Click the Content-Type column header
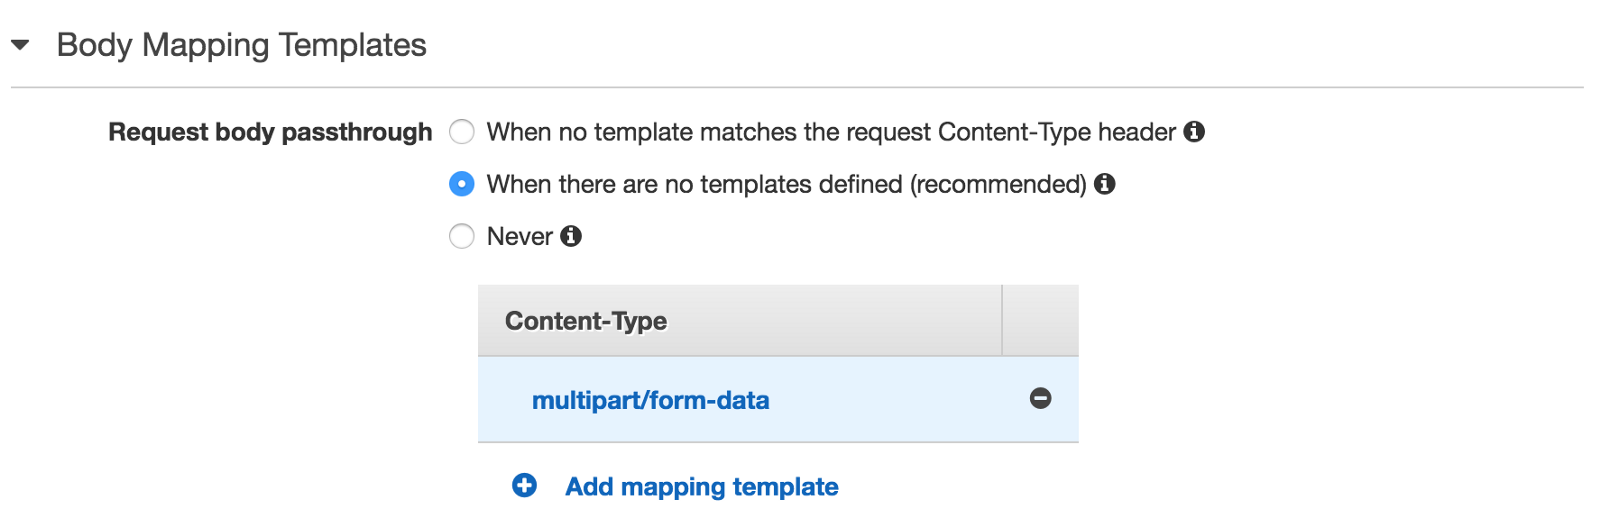The image size is (1600, 526). coord(586,321)
